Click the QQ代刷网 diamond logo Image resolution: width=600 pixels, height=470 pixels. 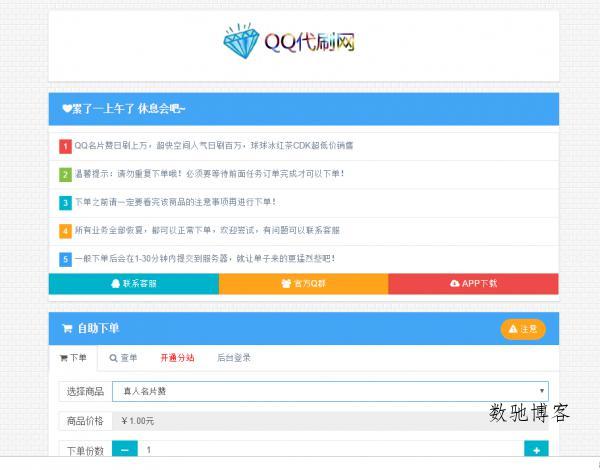[x=289, y=41]
